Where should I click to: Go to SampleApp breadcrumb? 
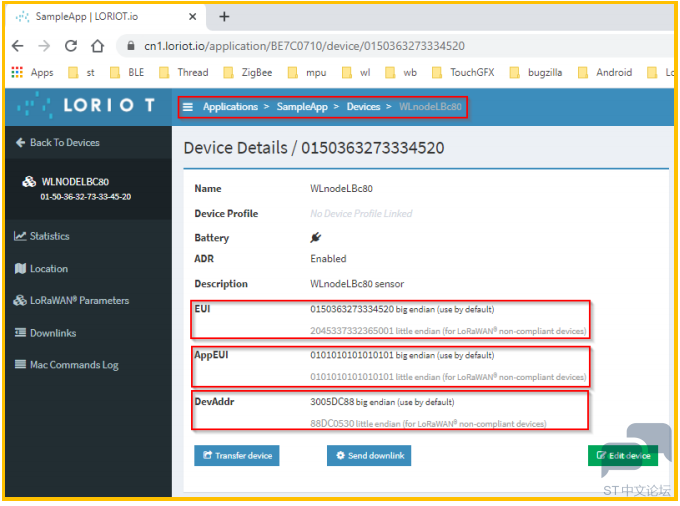(x=302, y=107)
